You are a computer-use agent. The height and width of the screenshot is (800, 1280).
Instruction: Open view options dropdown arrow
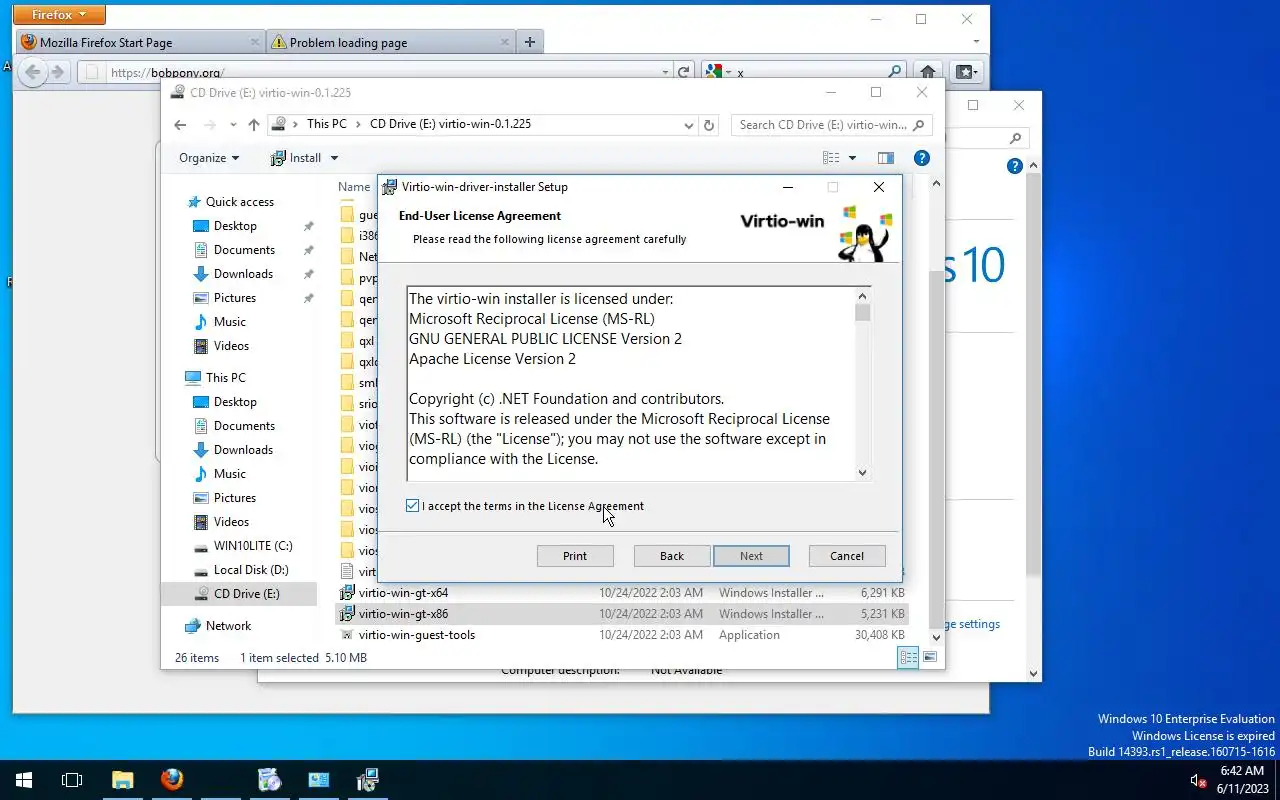pyautogui.click(x=852, y=158)
